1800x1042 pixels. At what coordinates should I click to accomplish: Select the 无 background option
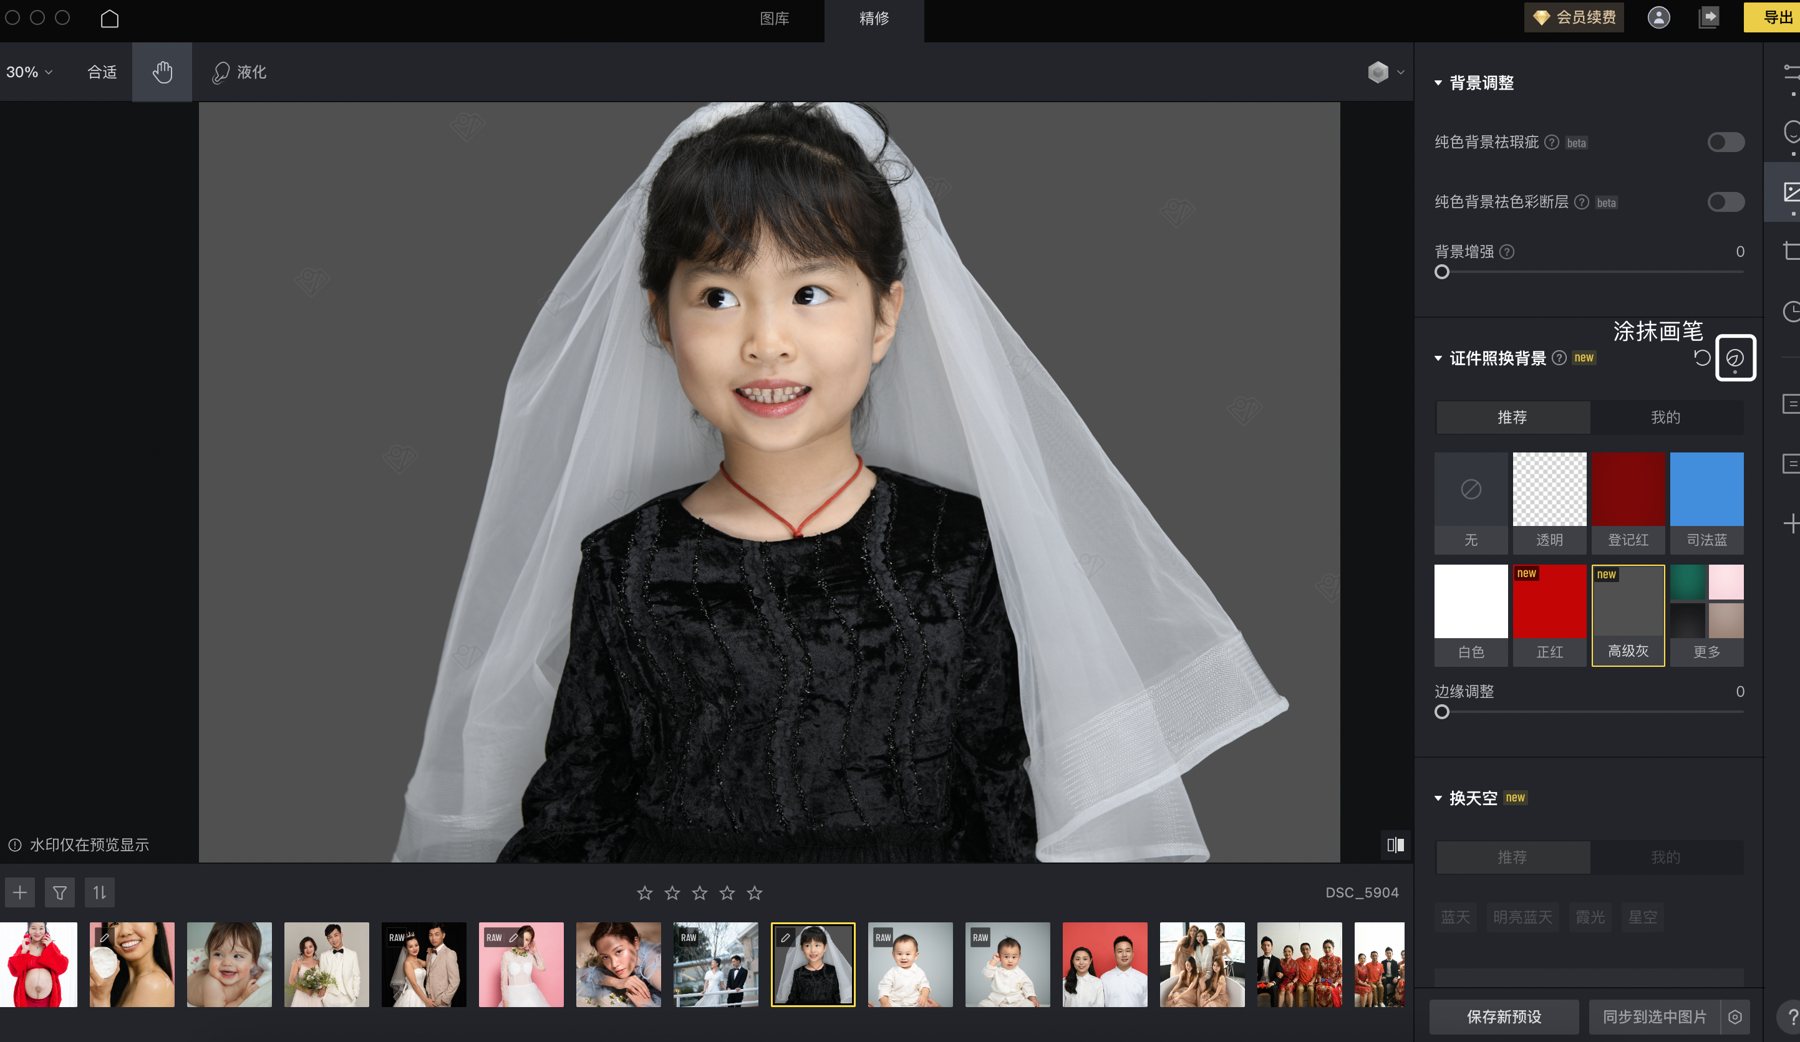pyautogui.click(x=1471, y=503)
